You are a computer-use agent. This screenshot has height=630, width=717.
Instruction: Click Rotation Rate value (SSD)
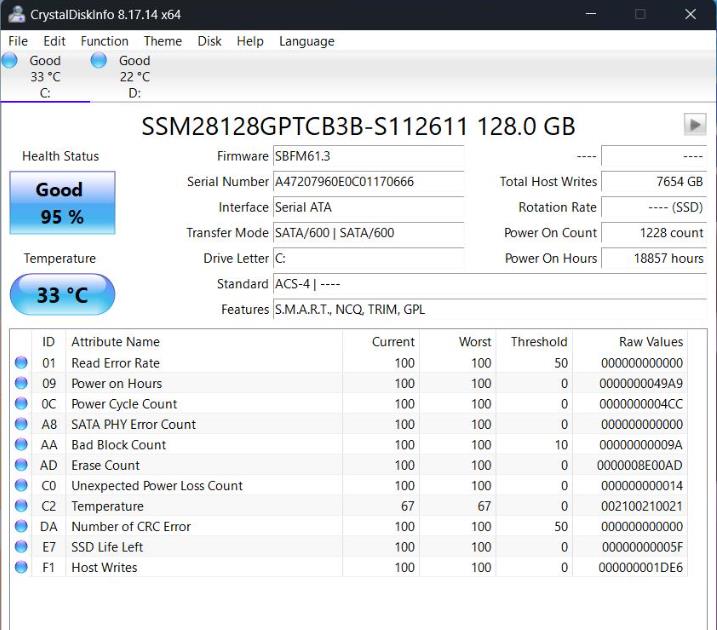click(x=654, y=208)
